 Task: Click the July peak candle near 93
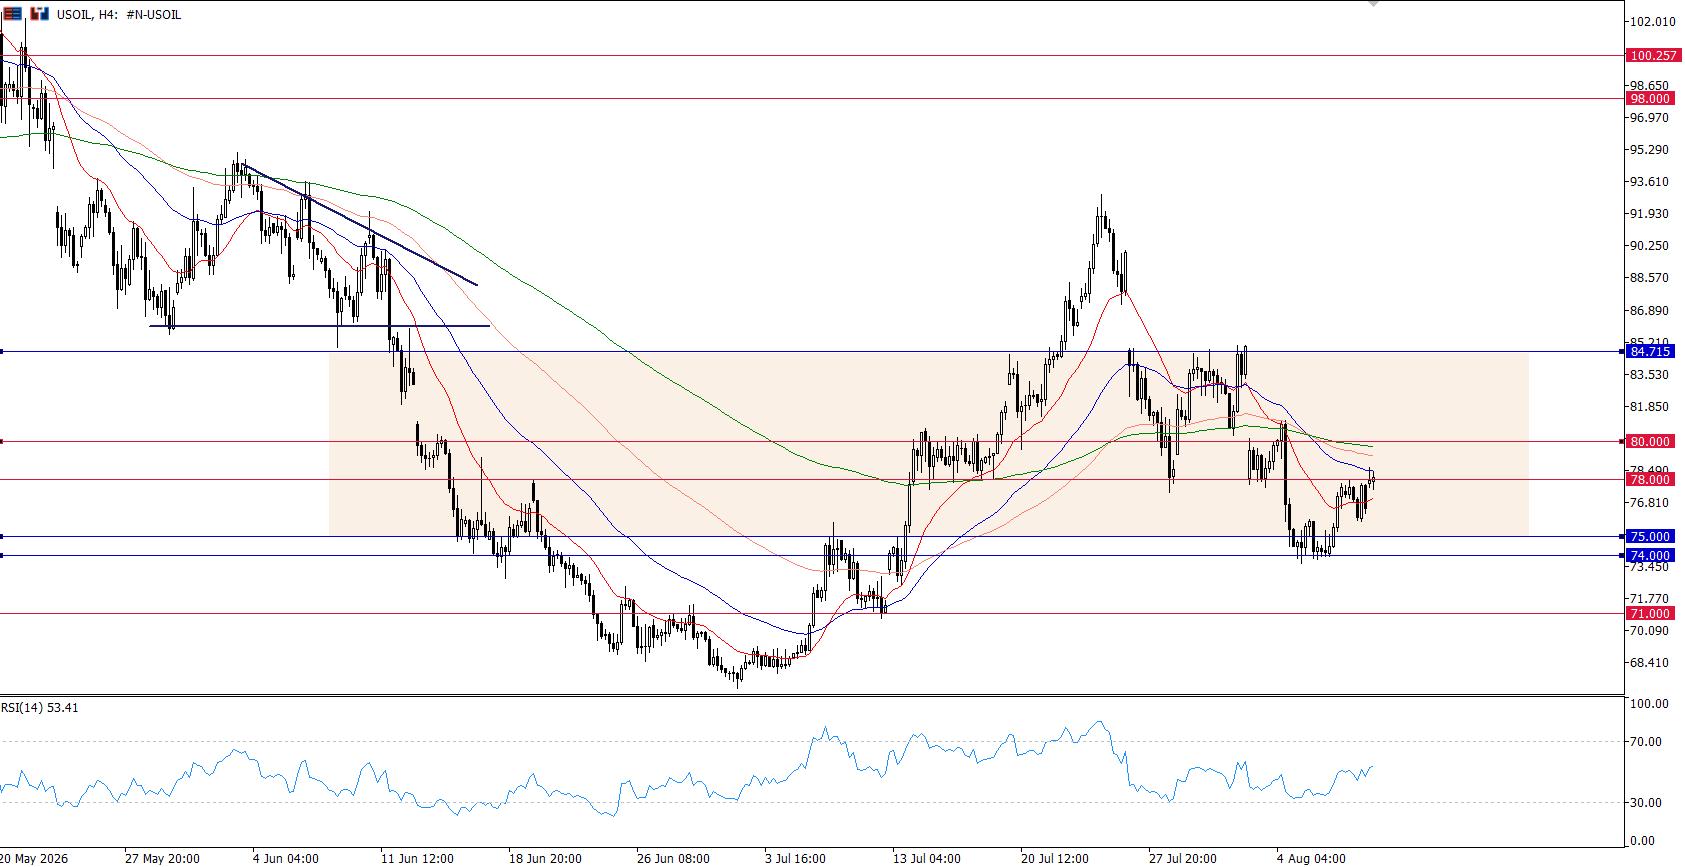click(1102, 215)
